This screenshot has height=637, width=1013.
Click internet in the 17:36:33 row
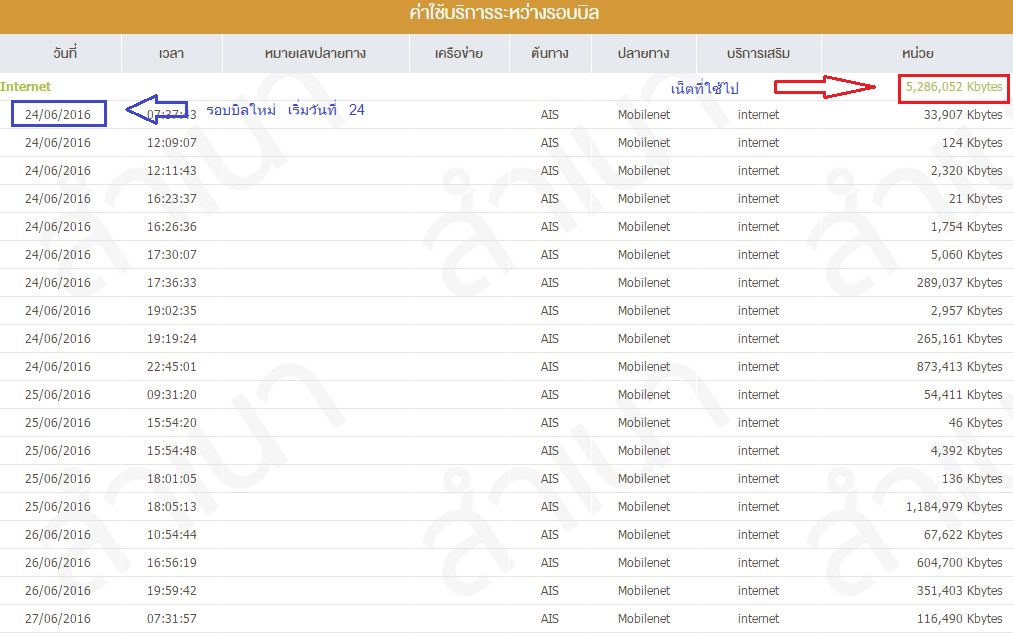tap(758, 282)
